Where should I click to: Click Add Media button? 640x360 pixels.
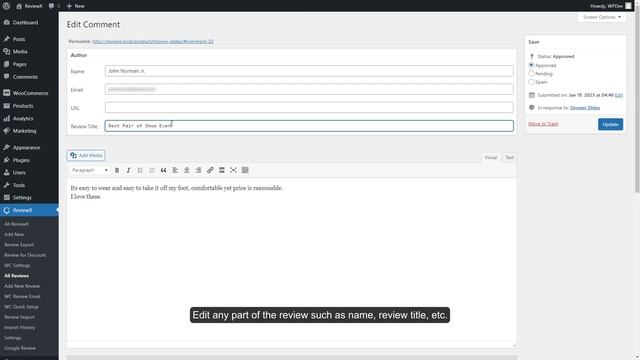tap(86, 156)
